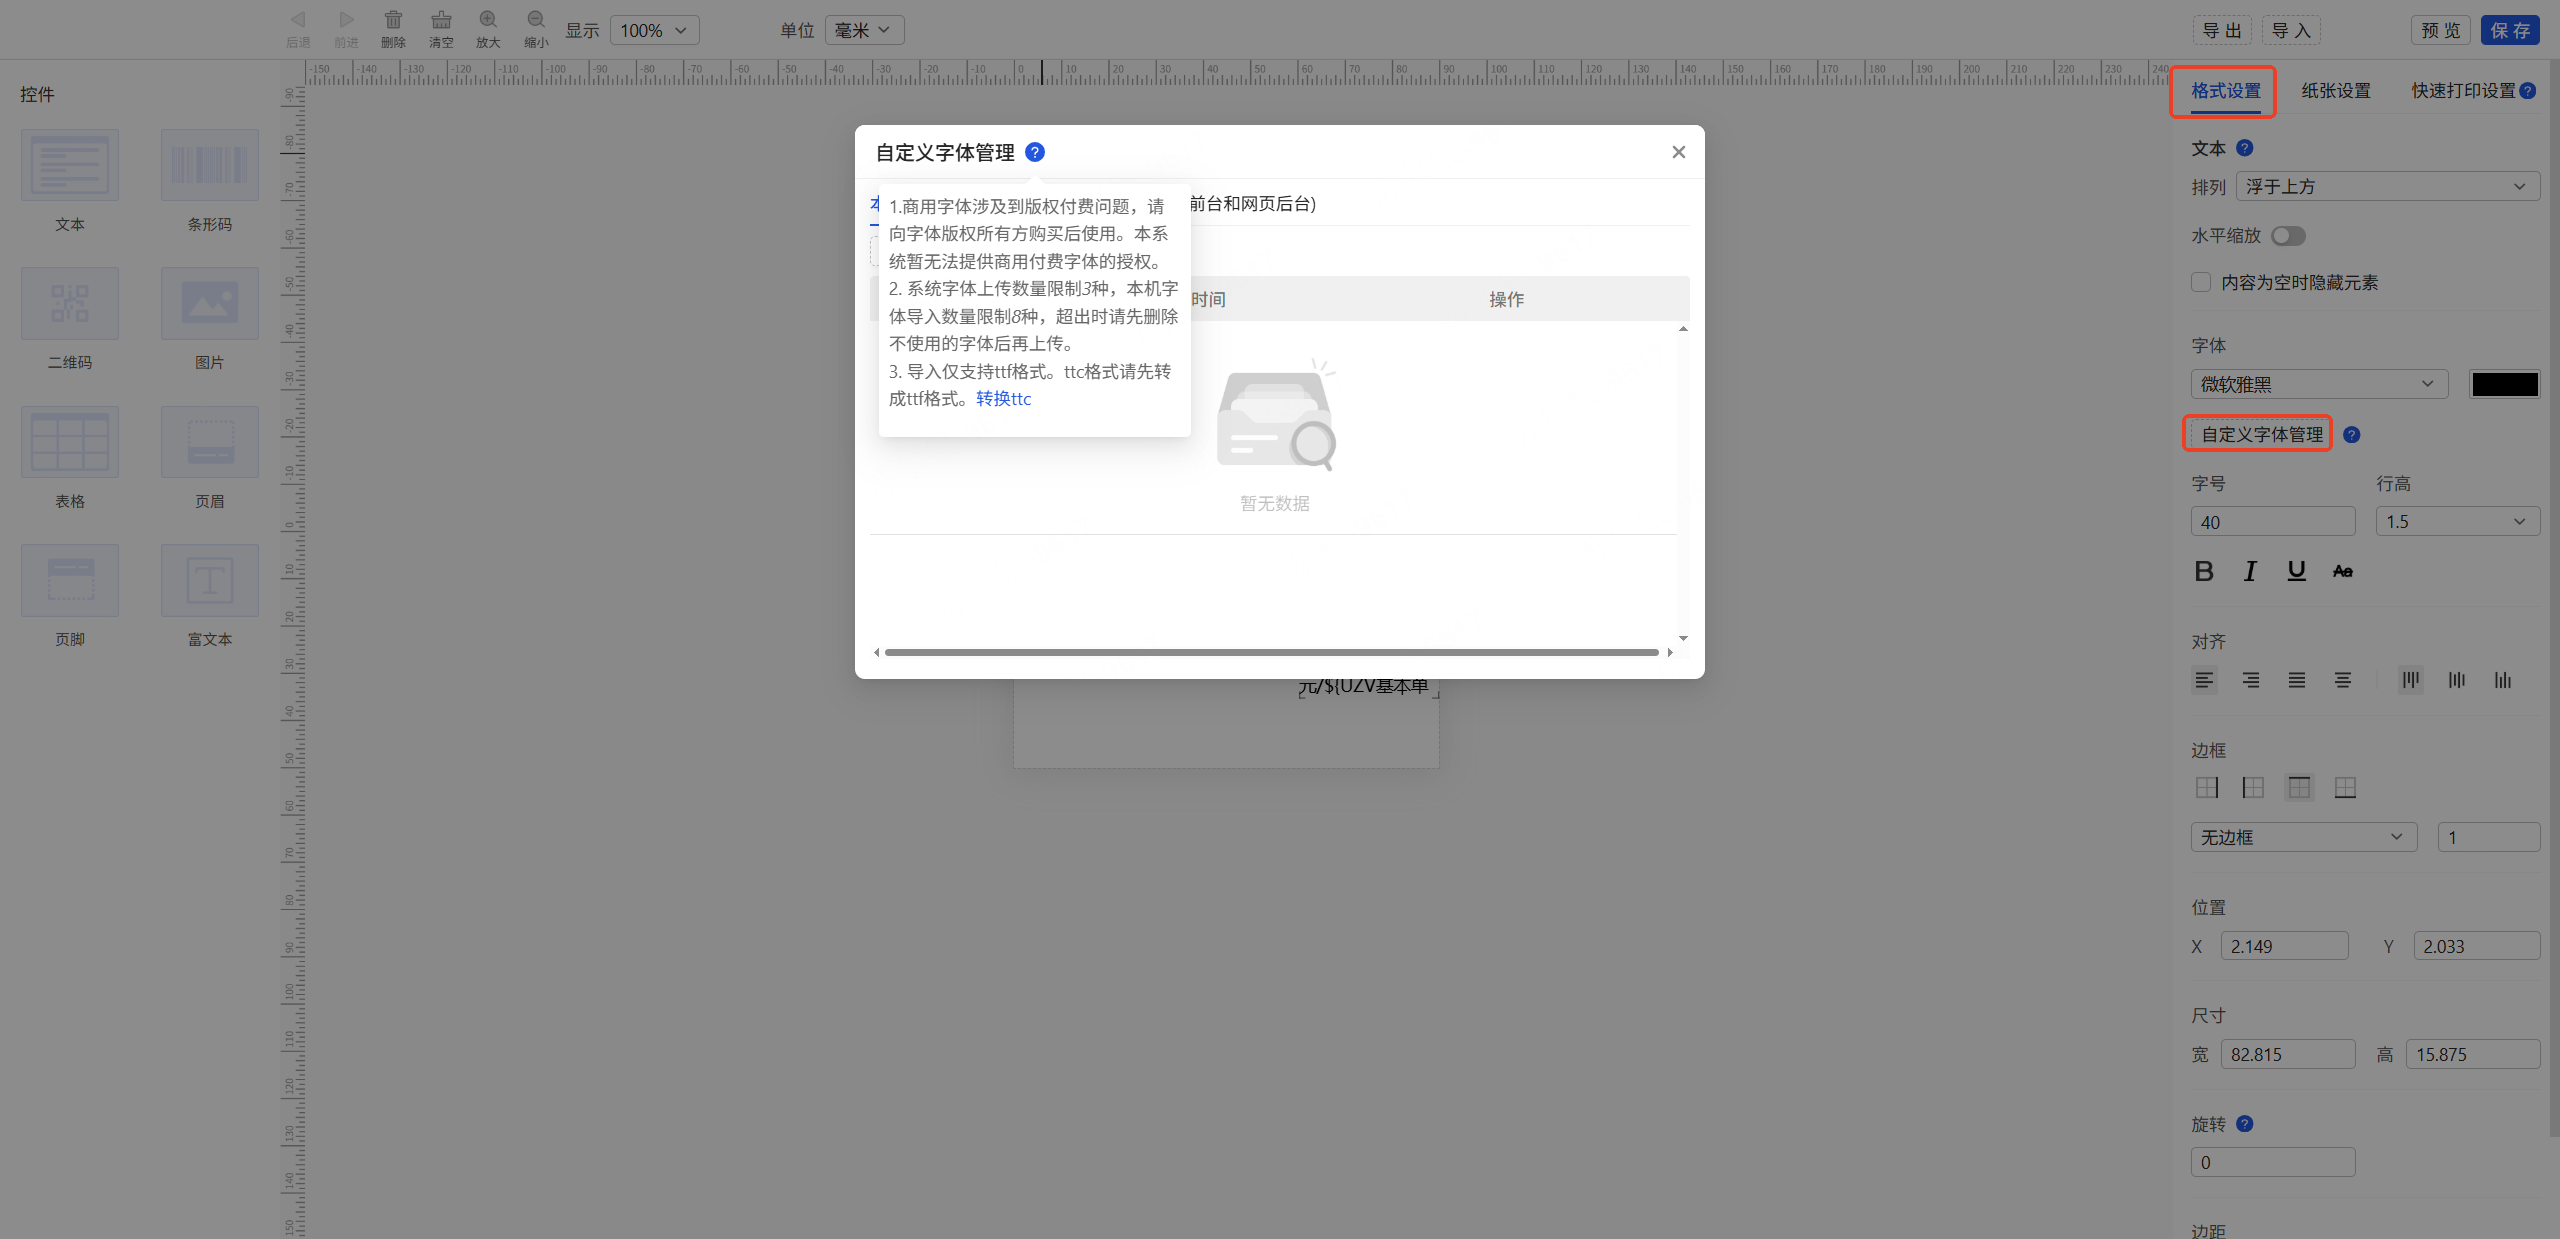Image resolution: width=2560 pixels, height=1239 pixels.
Task: Open quick print settings tab
Action: 2462,91
